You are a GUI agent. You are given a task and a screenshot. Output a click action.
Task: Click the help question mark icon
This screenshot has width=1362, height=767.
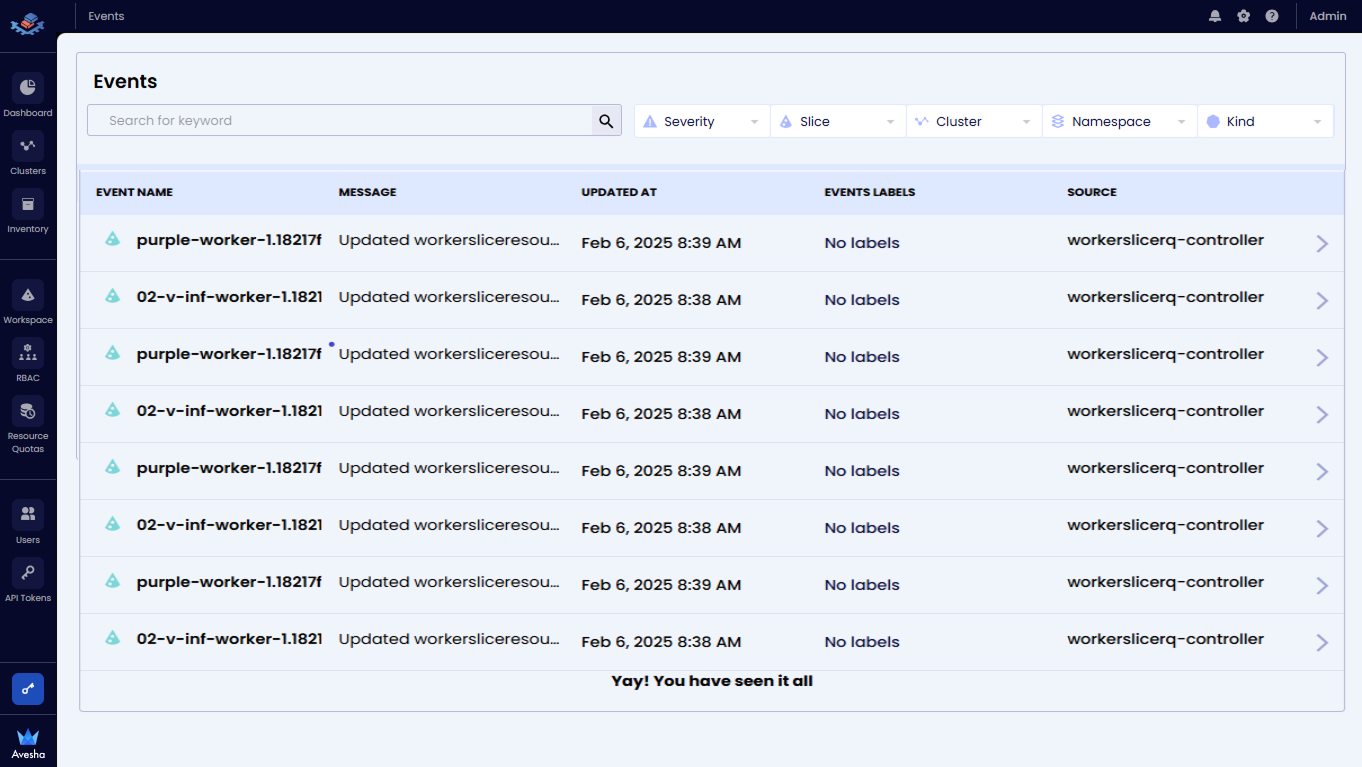click(1271, 16)
